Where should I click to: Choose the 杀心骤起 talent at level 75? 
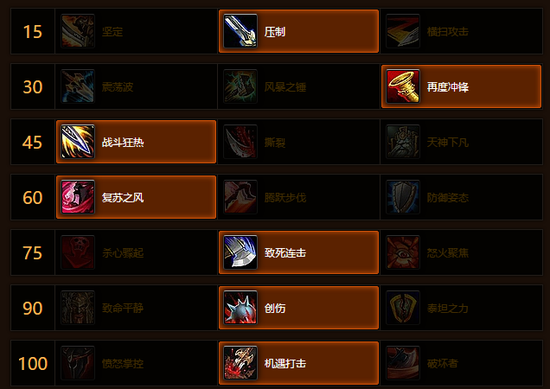[x=136, y=252]
